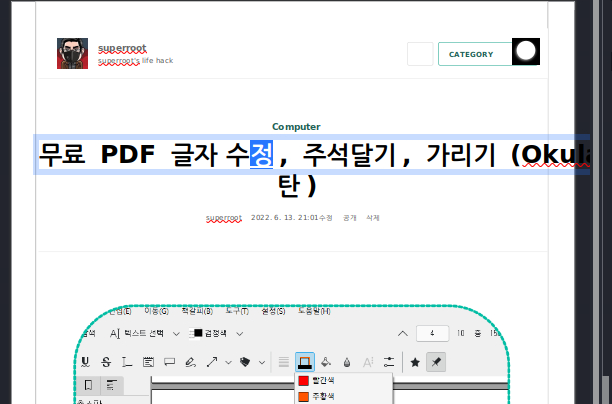Open 이동(G) menu in embedded Okular screenshot

coord(157,311)
